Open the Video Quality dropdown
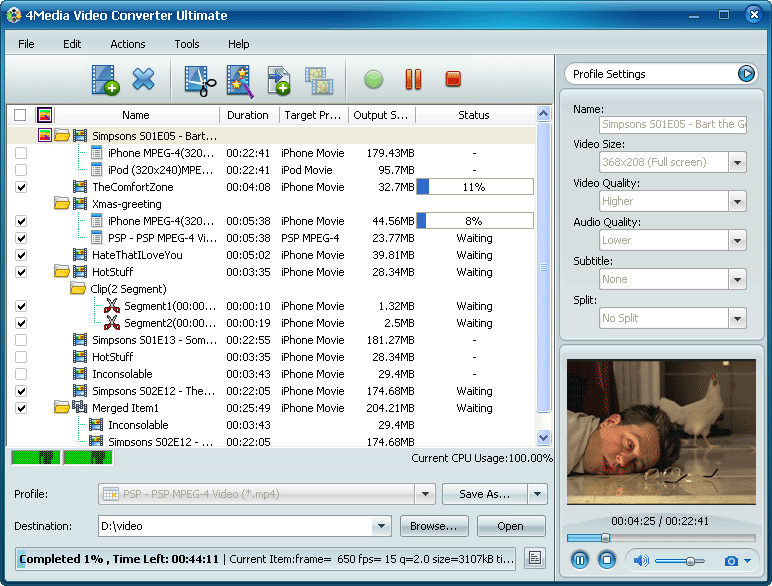Viewport: 772px width, 586px height. point(737,201)
